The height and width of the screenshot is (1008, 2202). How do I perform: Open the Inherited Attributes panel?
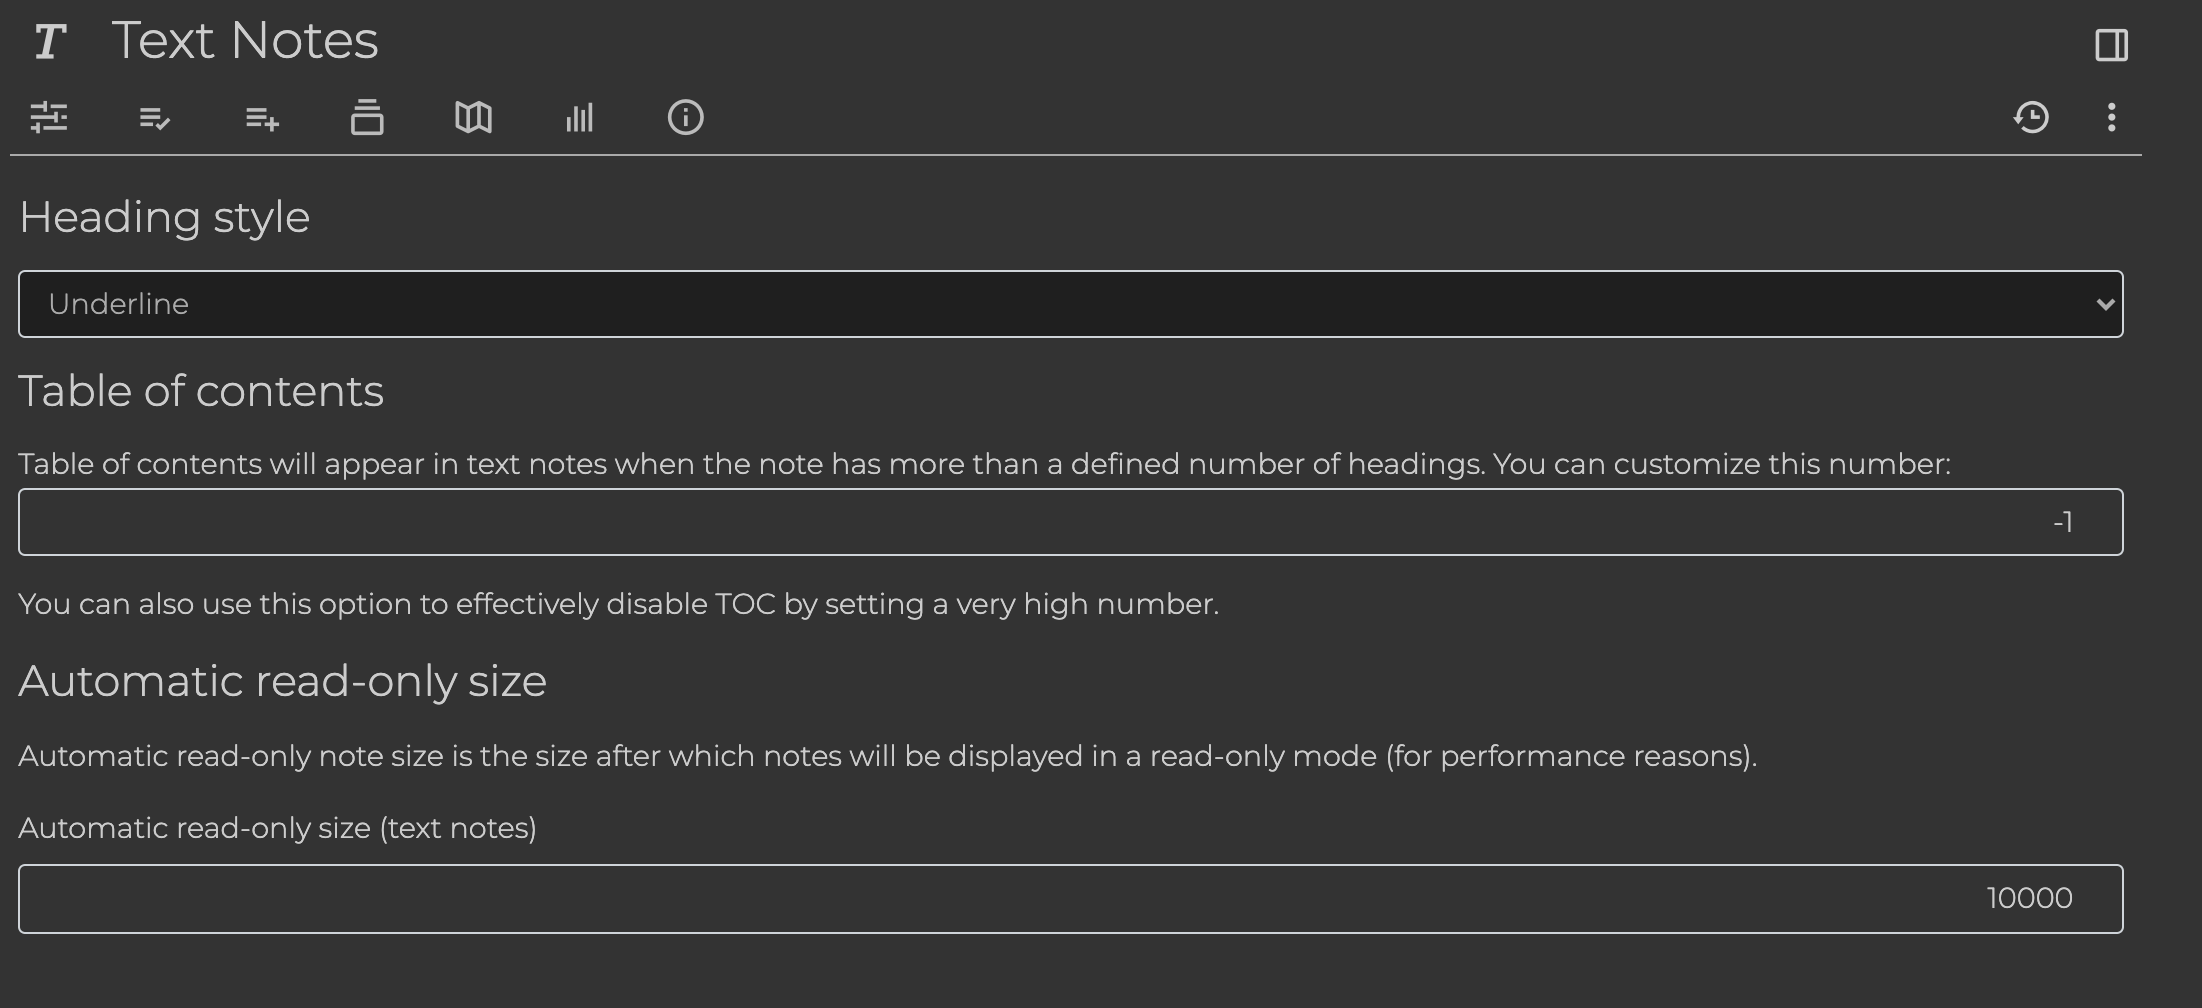pos(262,117)
